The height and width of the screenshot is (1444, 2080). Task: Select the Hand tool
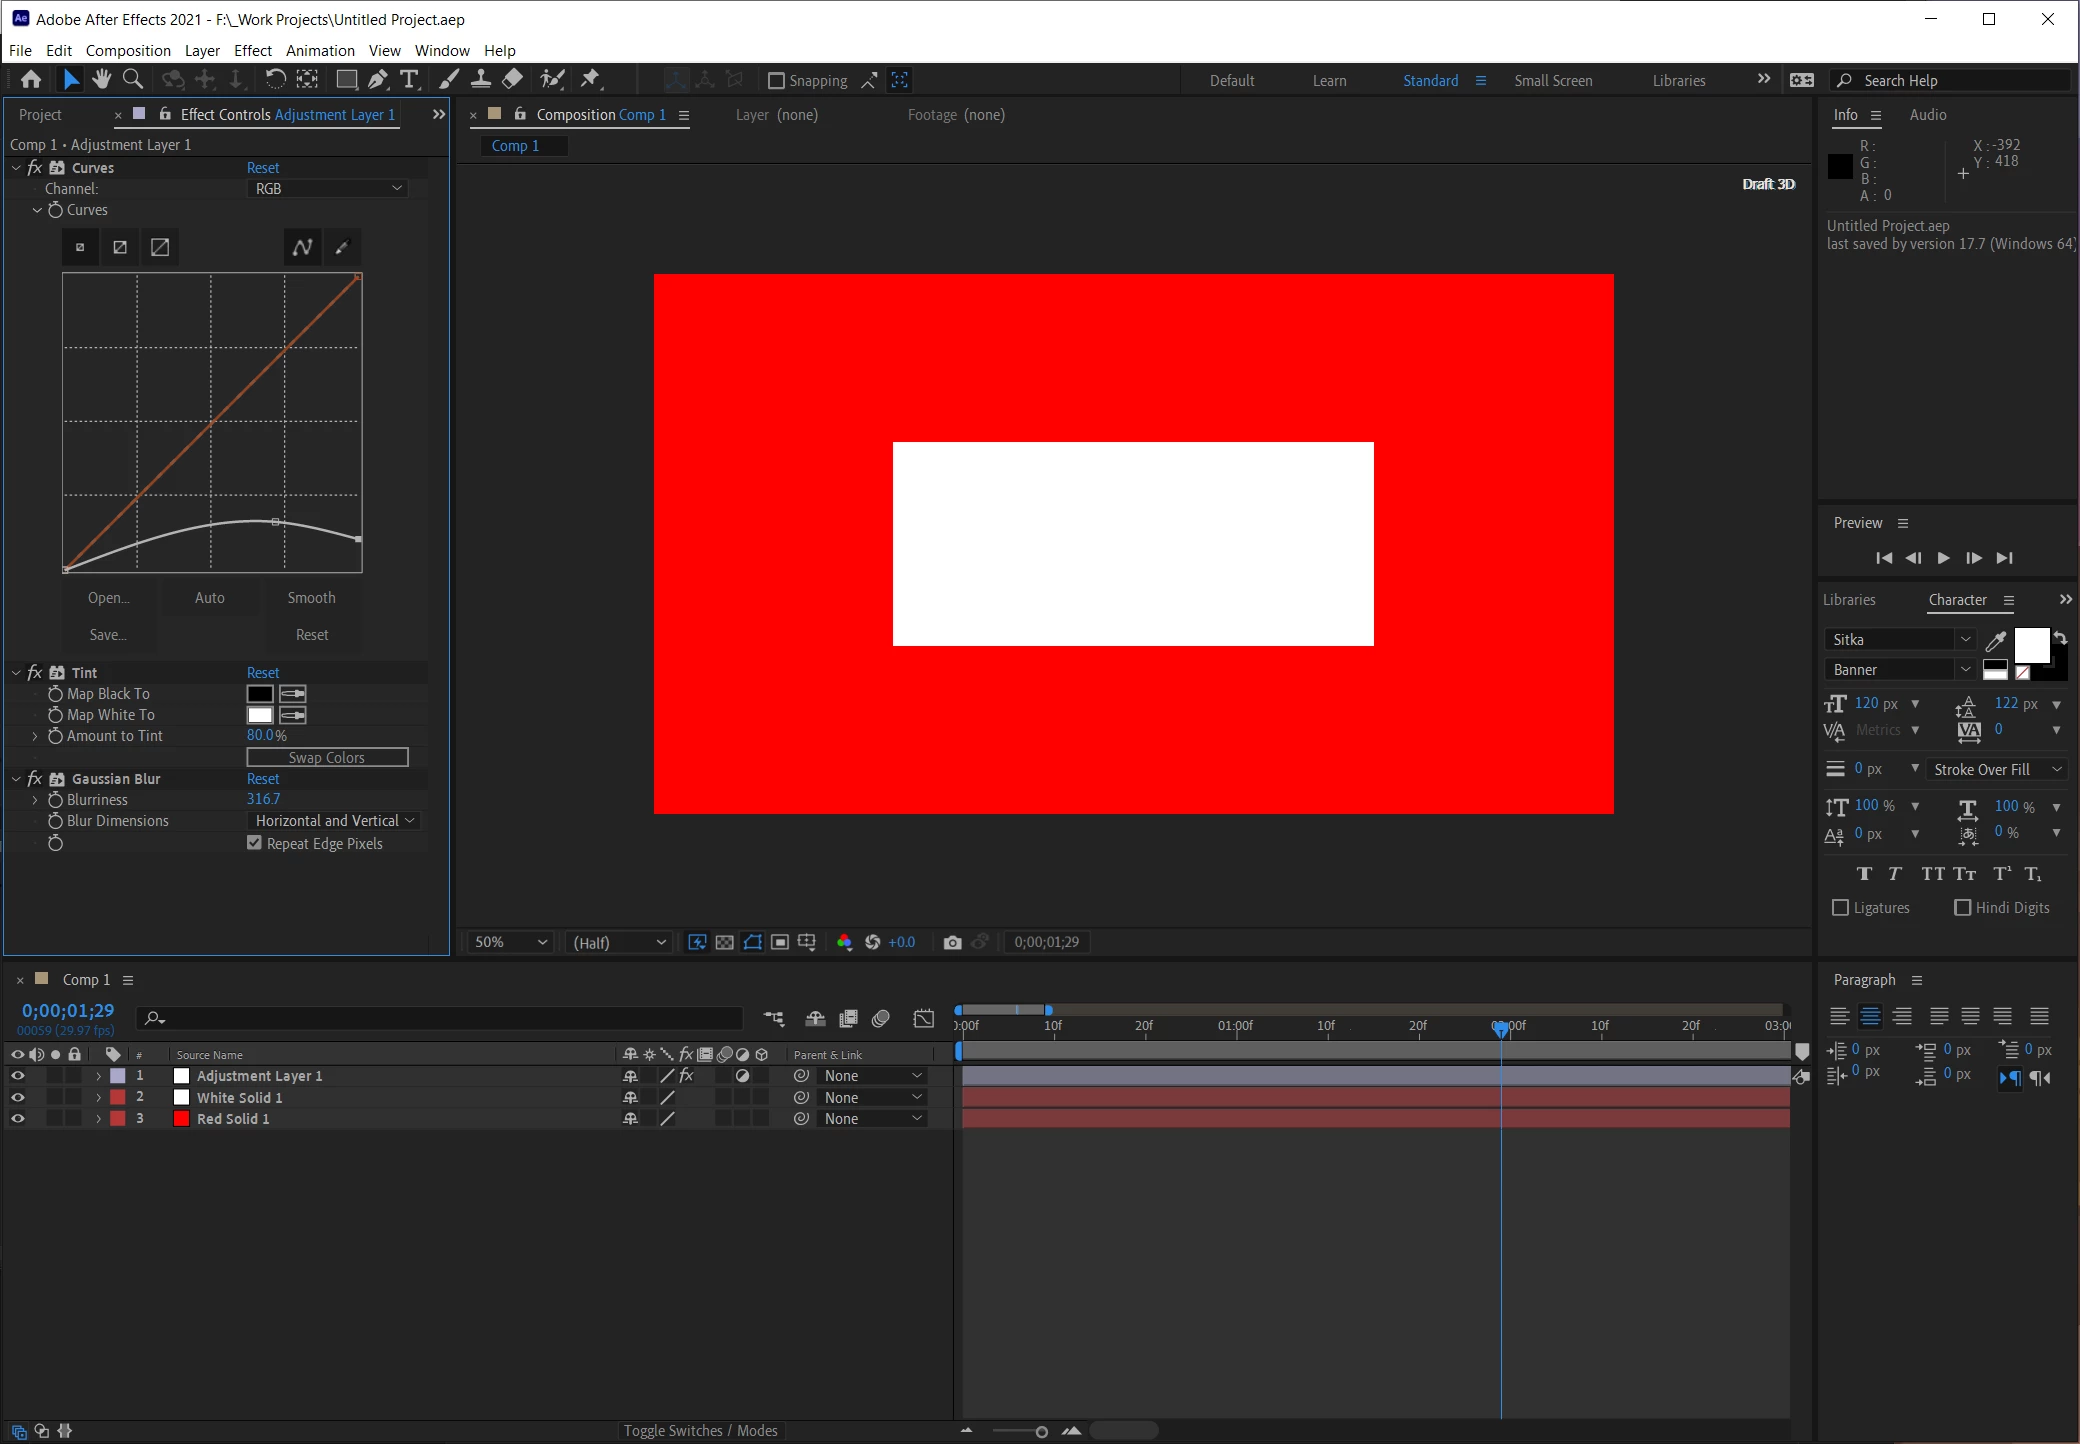101,79
